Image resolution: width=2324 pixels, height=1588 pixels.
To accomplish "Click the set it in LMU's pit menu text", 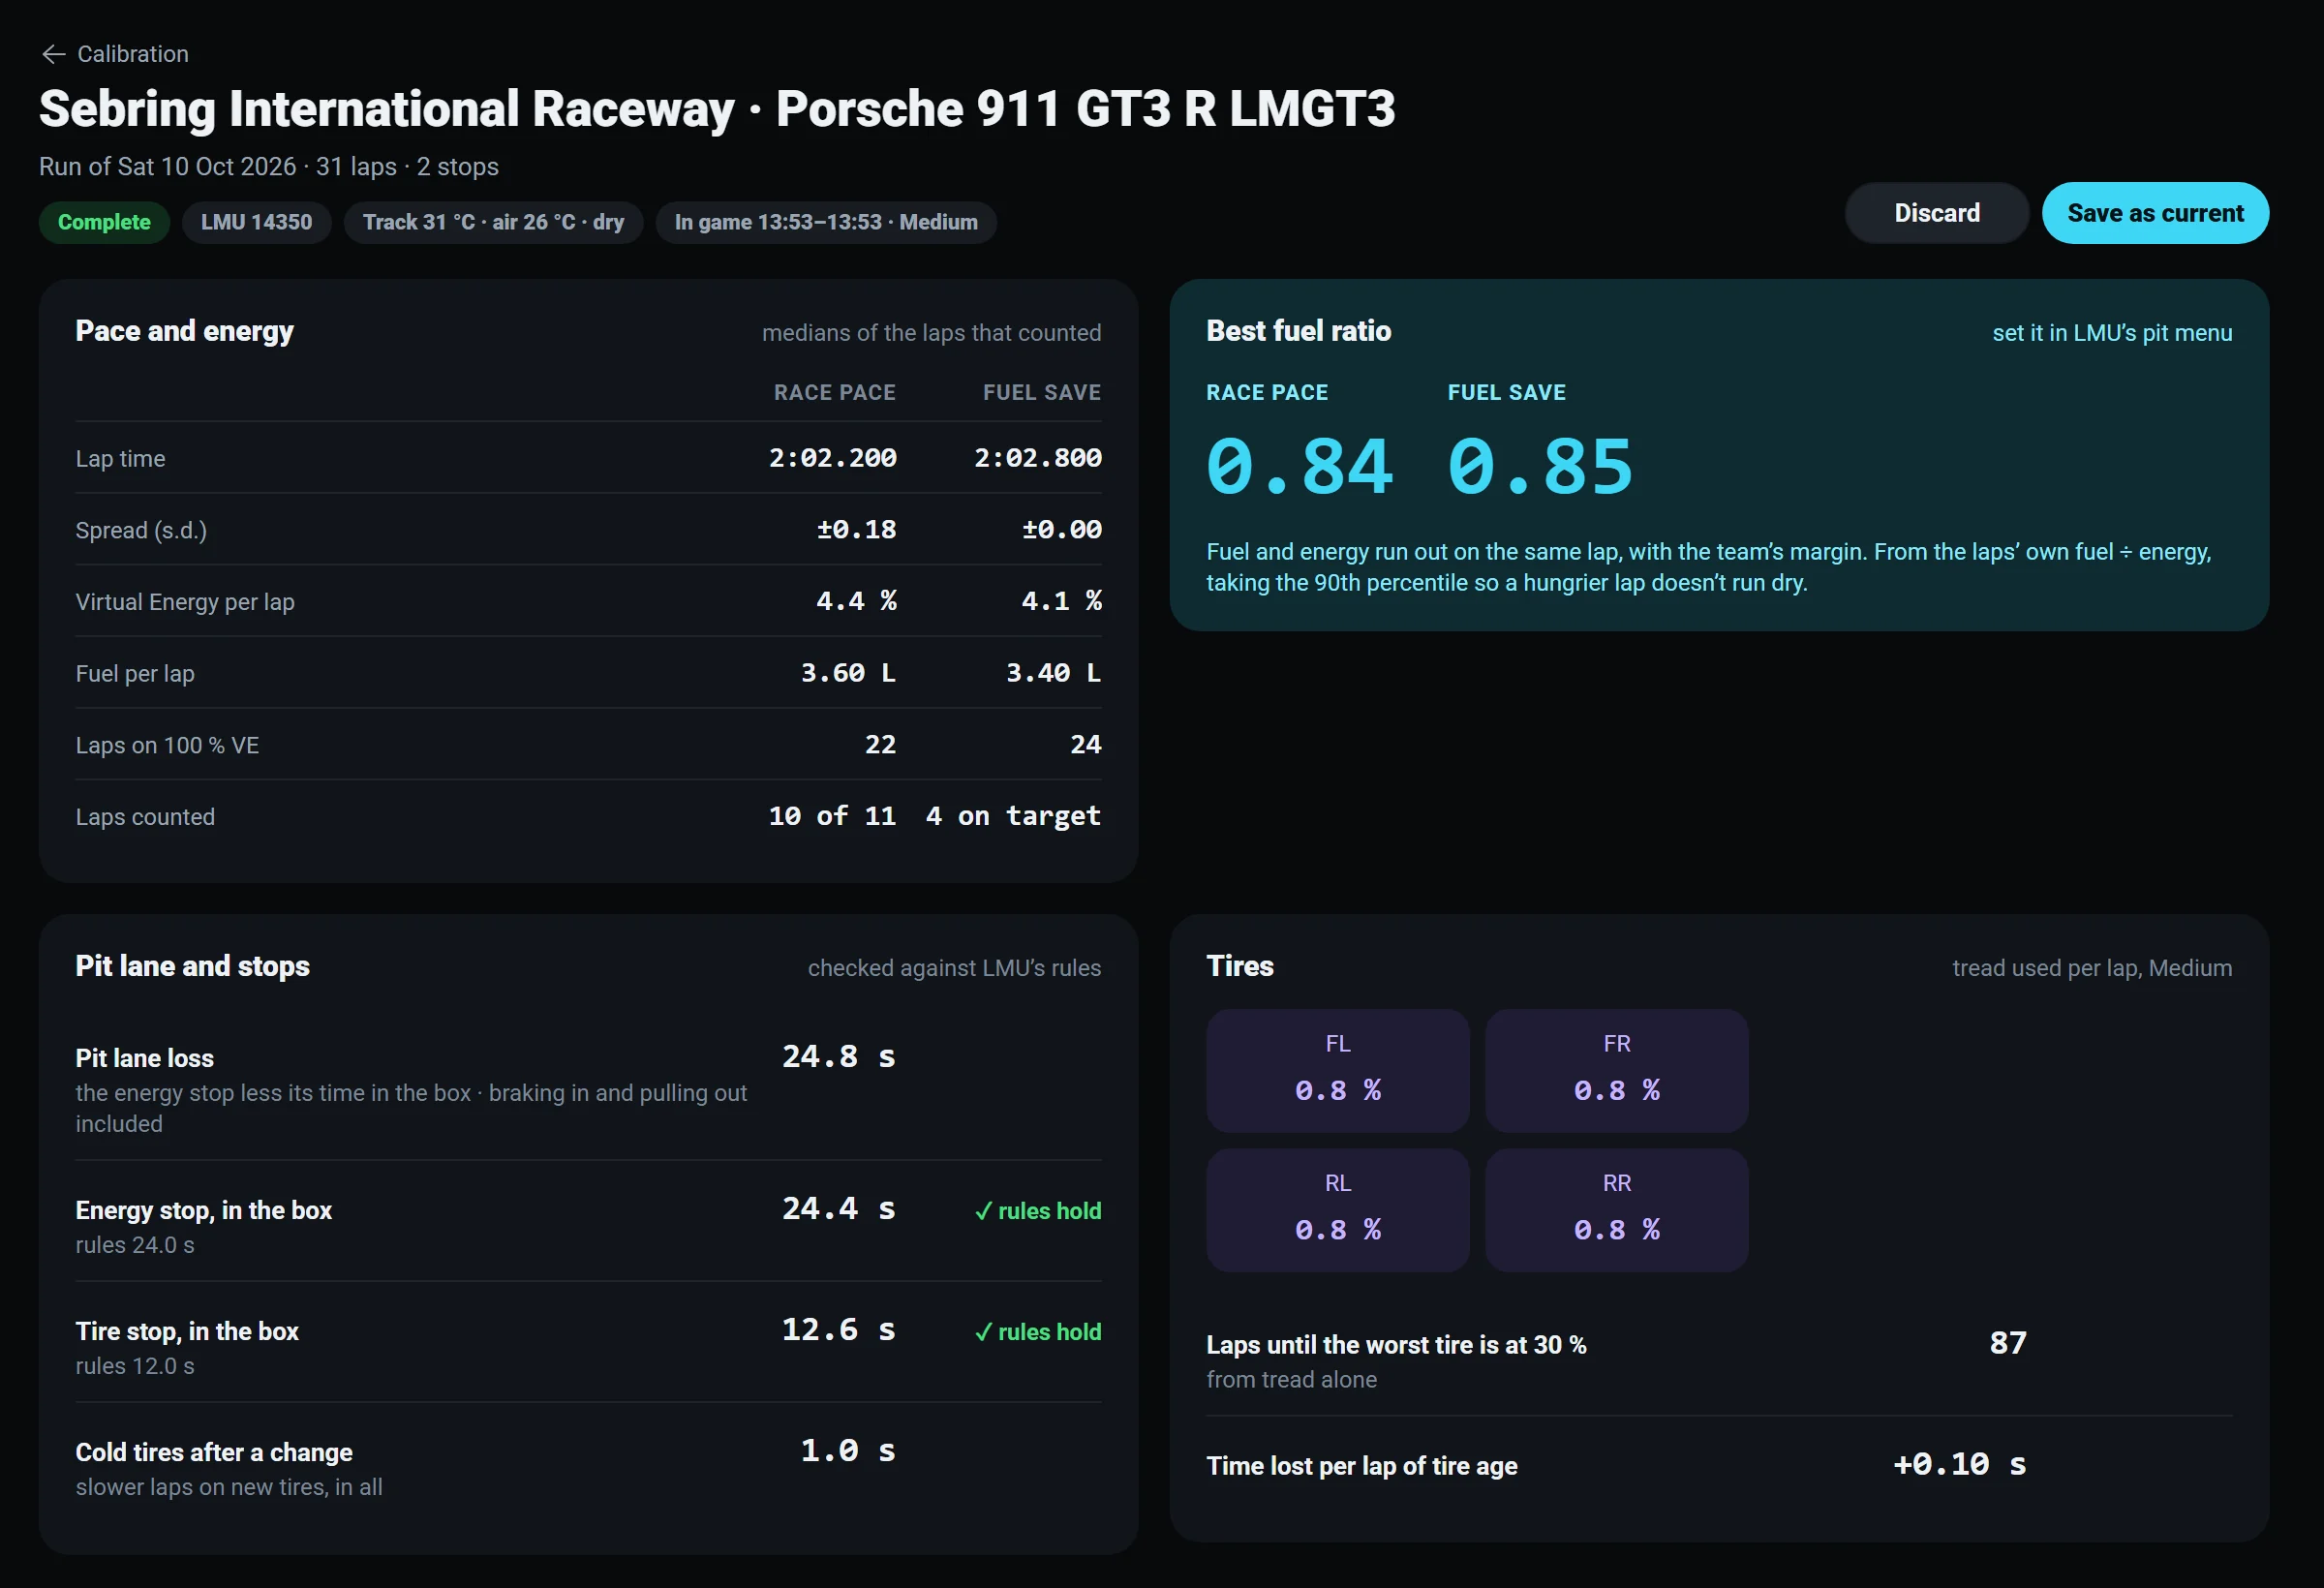I will [x=2112, y=333].
